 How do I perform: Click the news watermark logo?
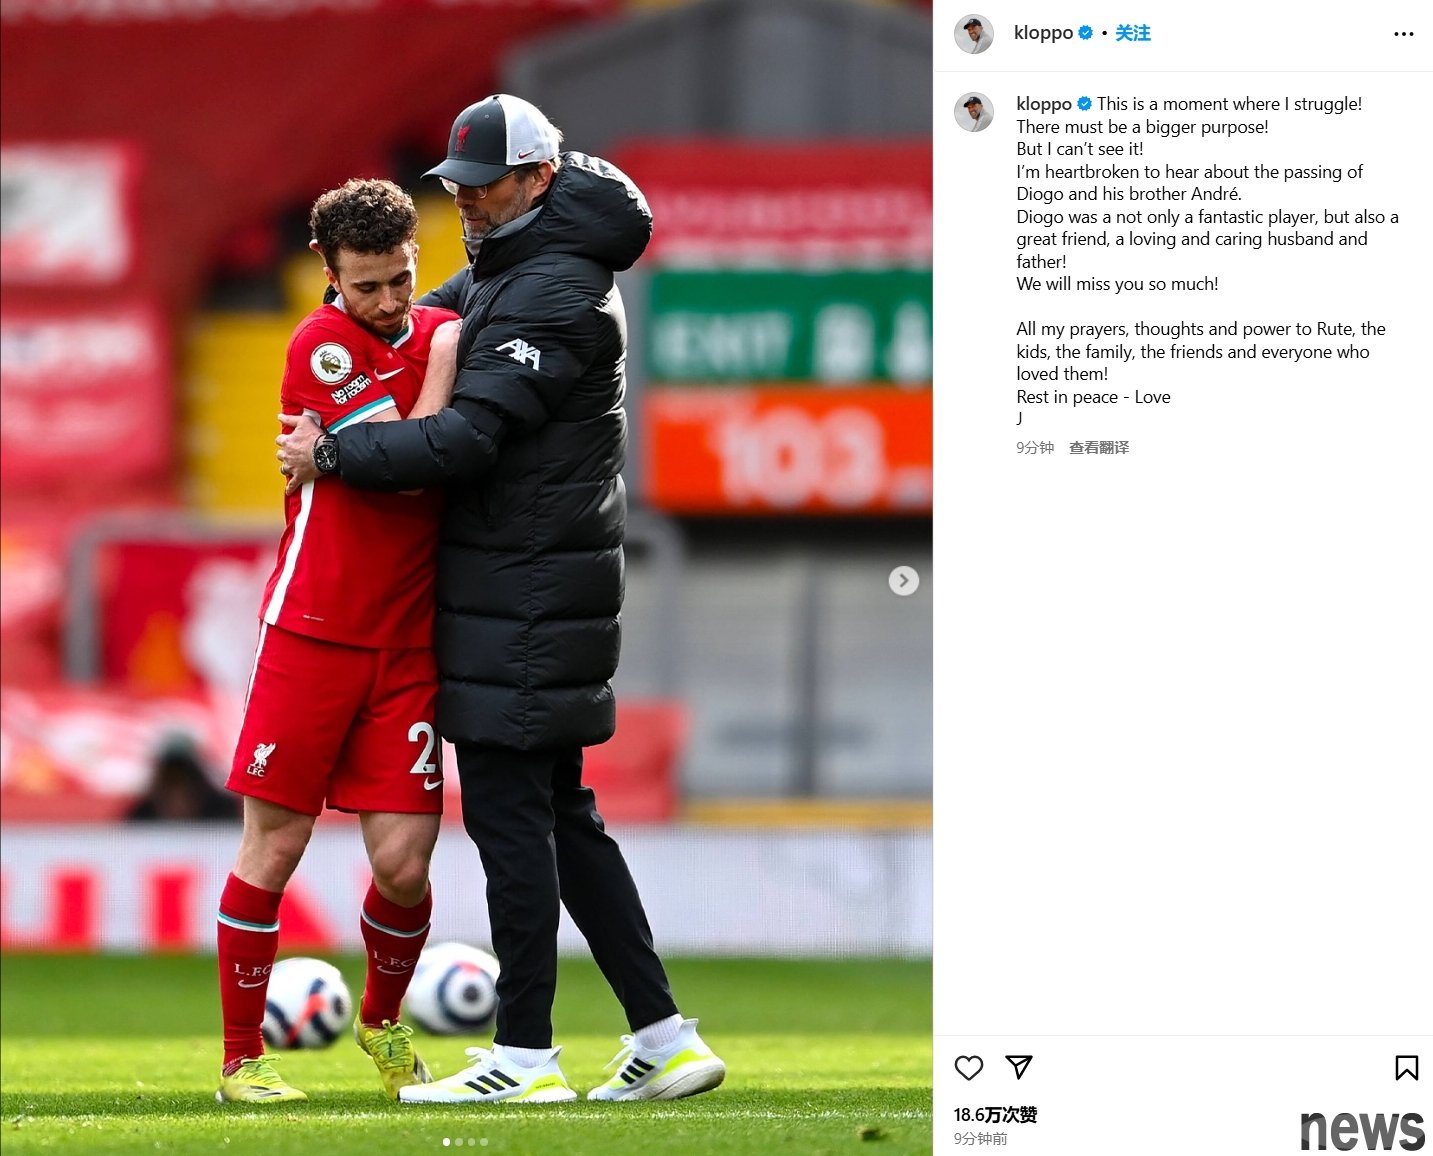1362,1130
